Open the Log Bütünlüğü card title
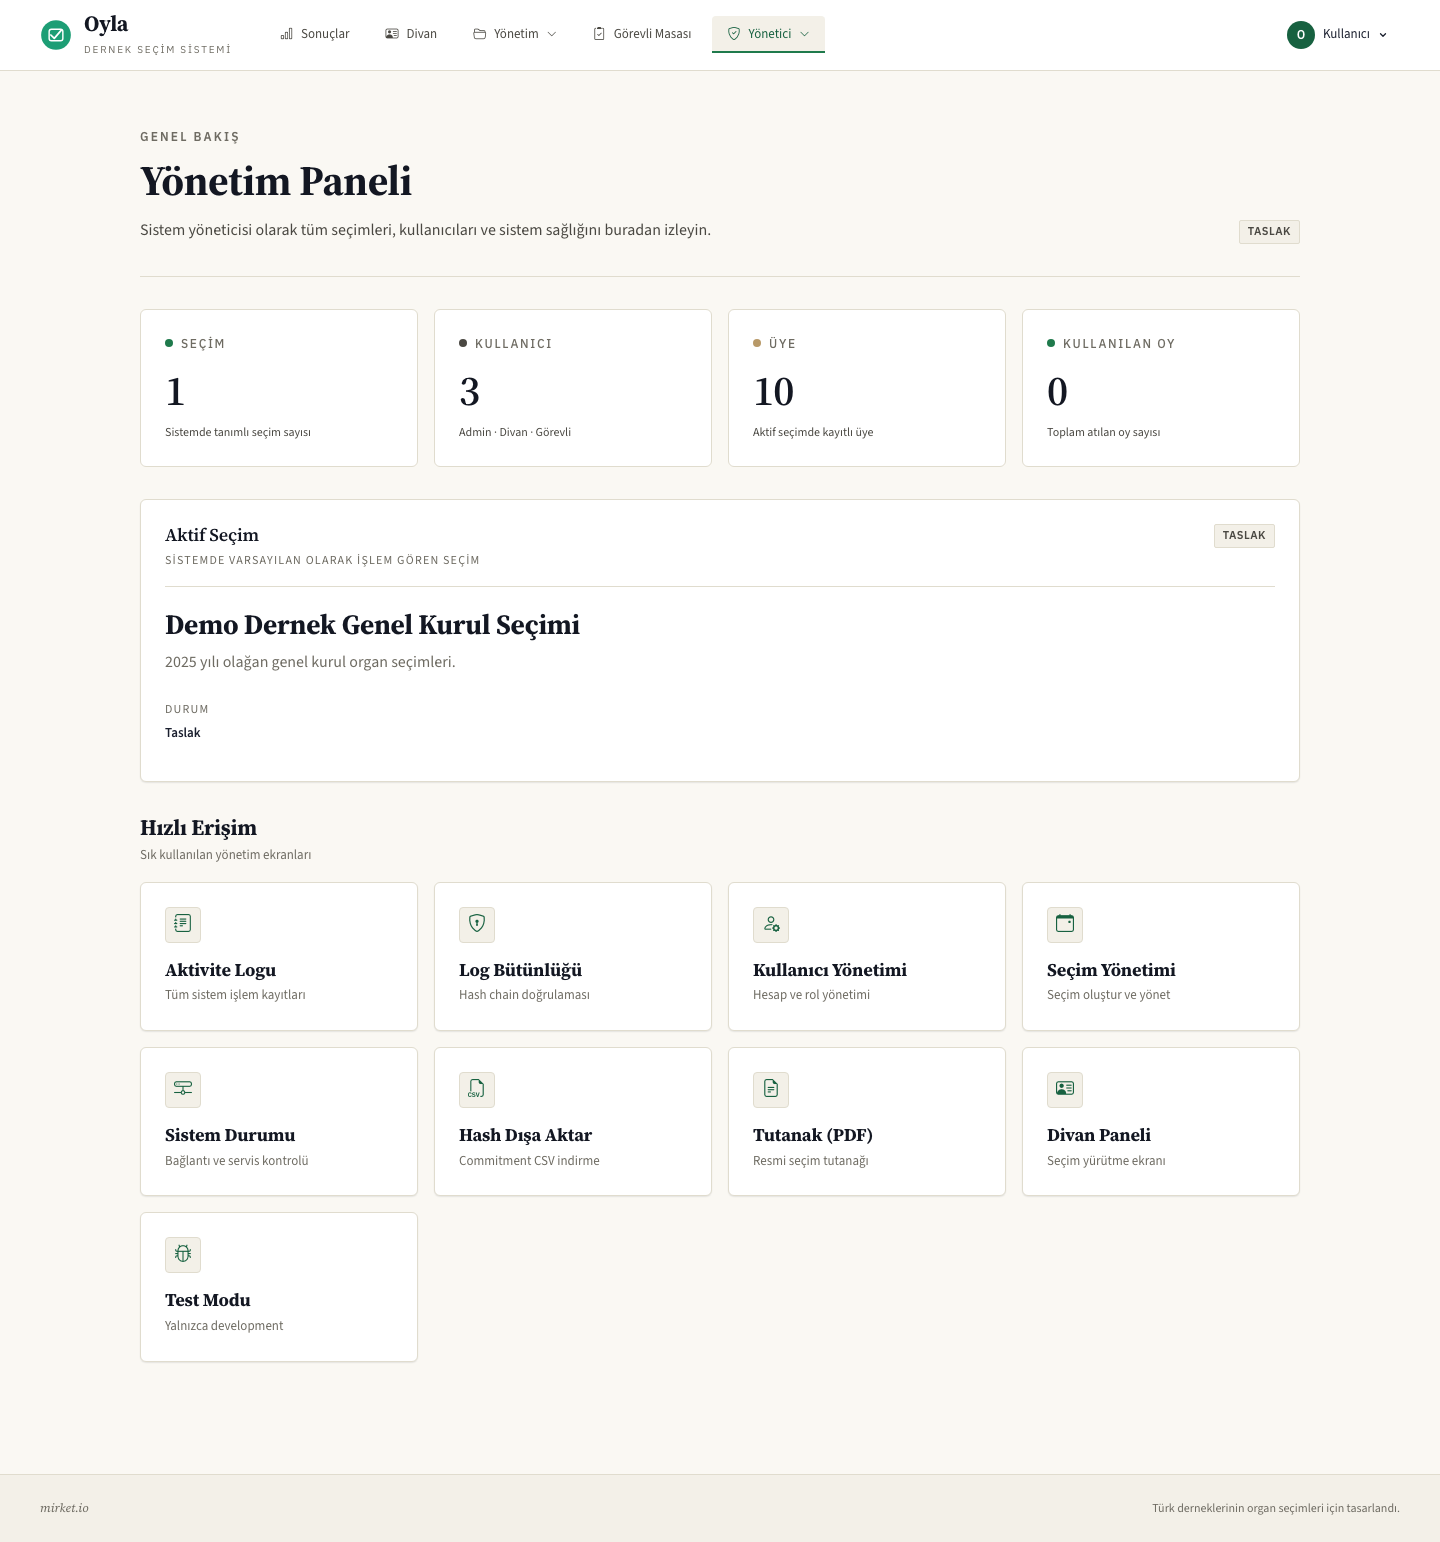This screenshot has height=1542, width=1440. pos(520,970)
